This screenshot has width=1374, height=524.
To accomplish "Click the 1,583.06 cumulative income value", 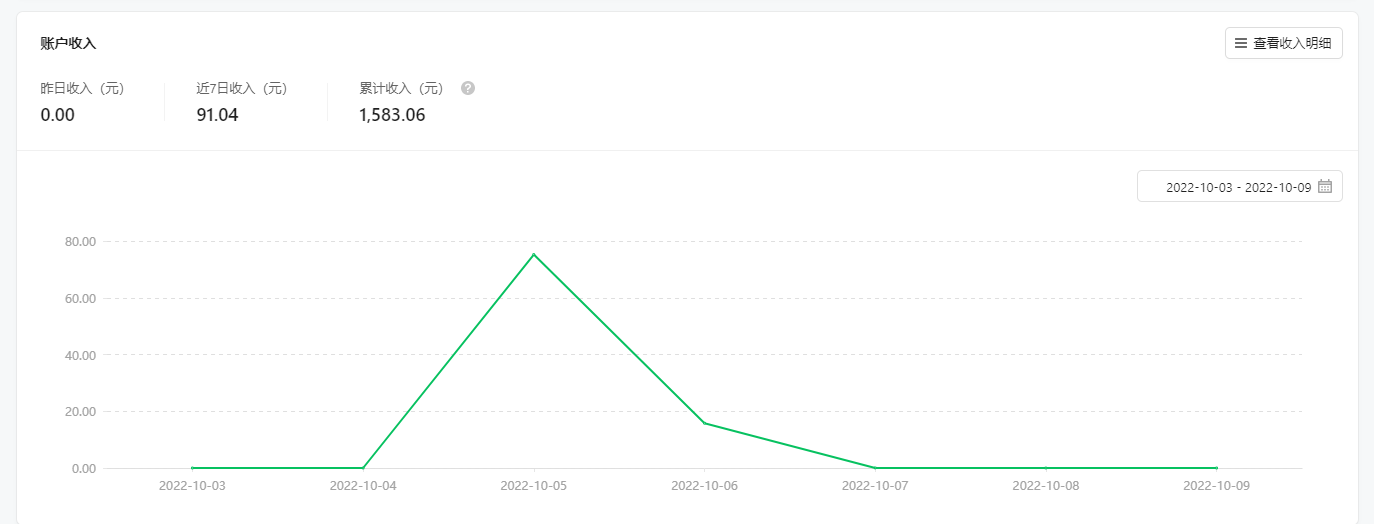I will [x=392, y=115].
